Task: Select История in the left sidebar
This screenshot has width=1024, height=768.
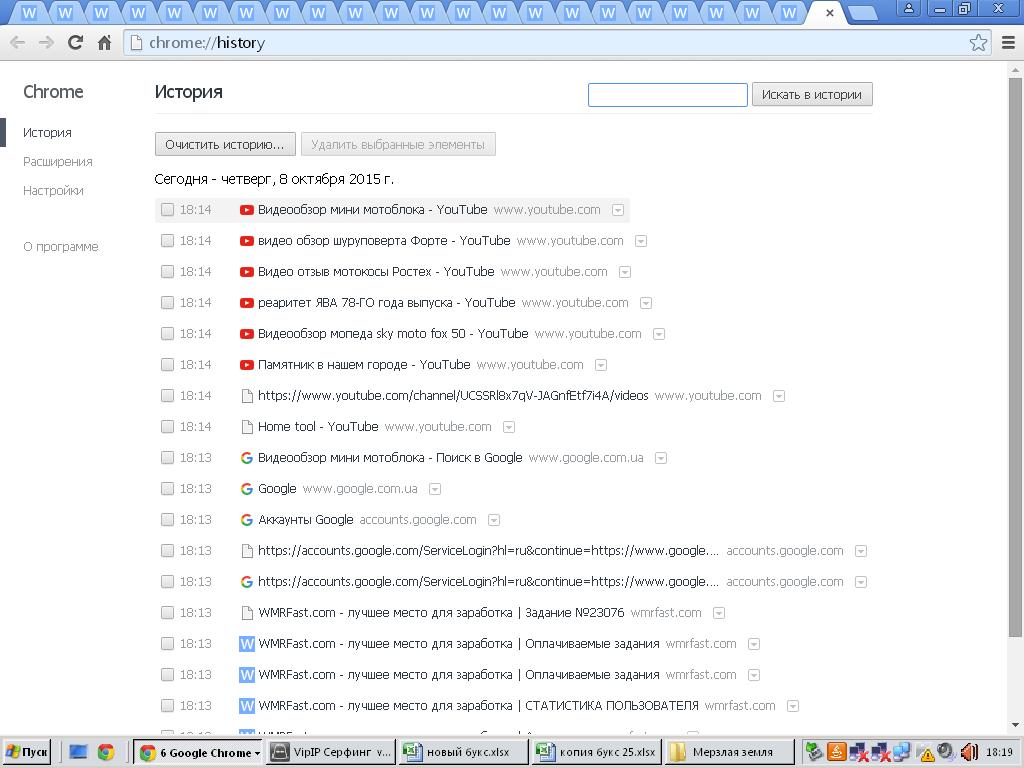Action: point(47,133)
